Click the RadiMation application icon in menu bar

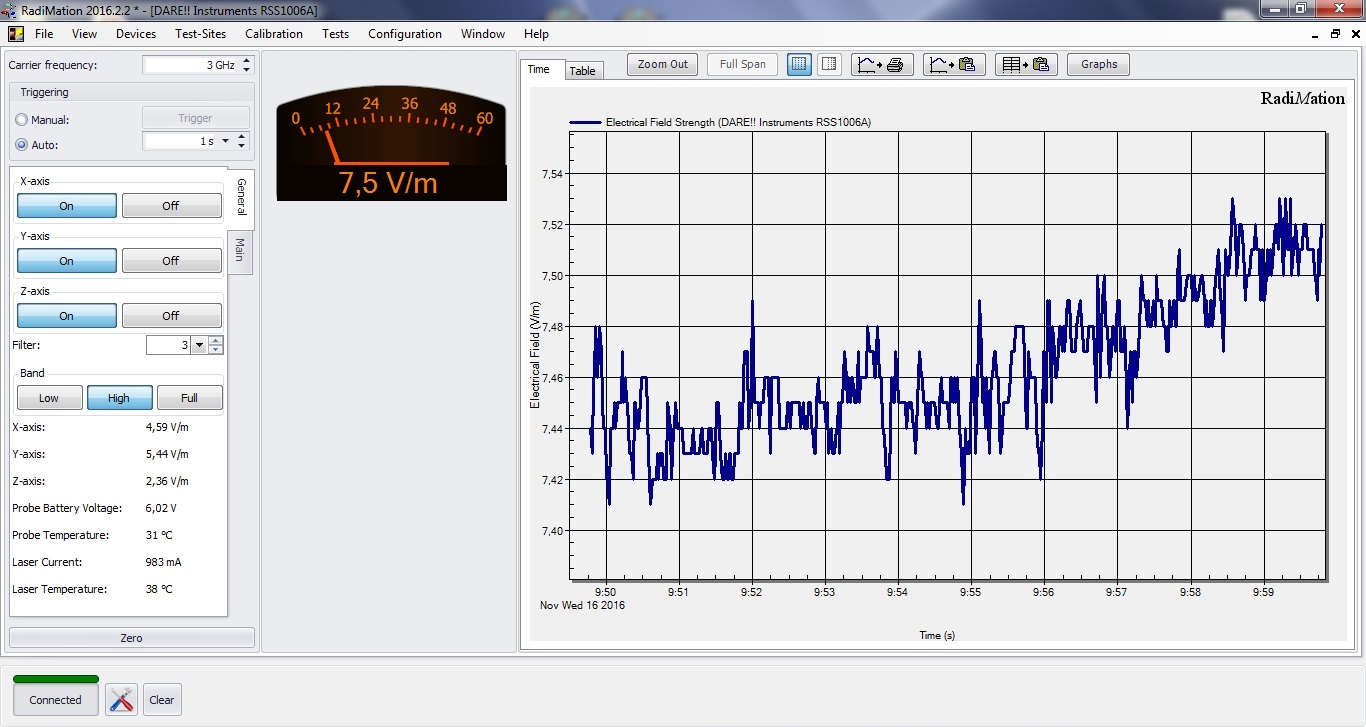[x=14, y=33]
